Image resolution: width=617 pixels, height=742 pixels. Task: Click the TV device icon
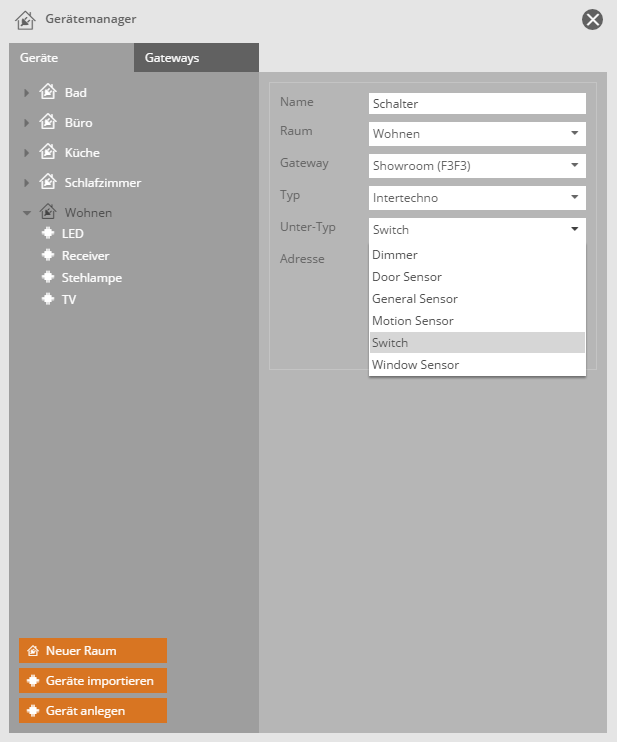(x=47, y=299)
